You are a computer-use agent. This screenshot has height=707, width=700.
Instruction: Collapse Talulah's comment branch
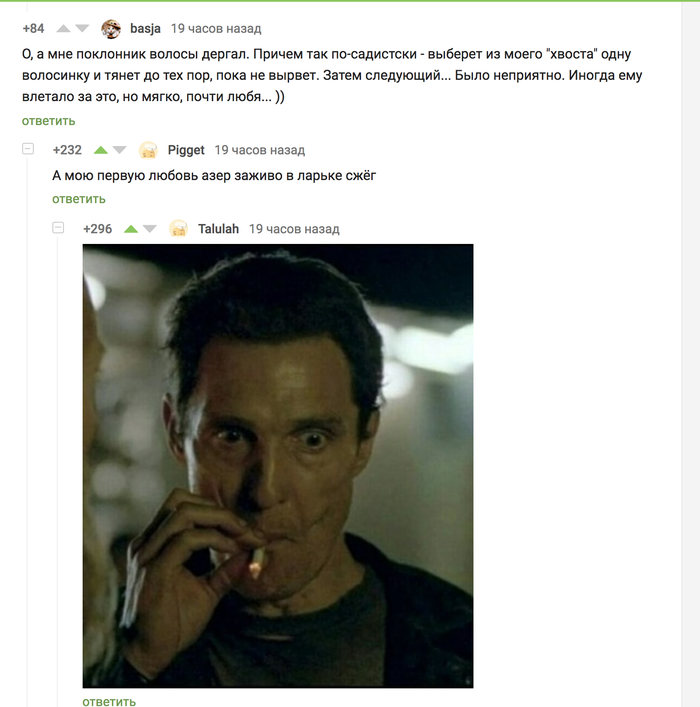(x=58, y=228)
